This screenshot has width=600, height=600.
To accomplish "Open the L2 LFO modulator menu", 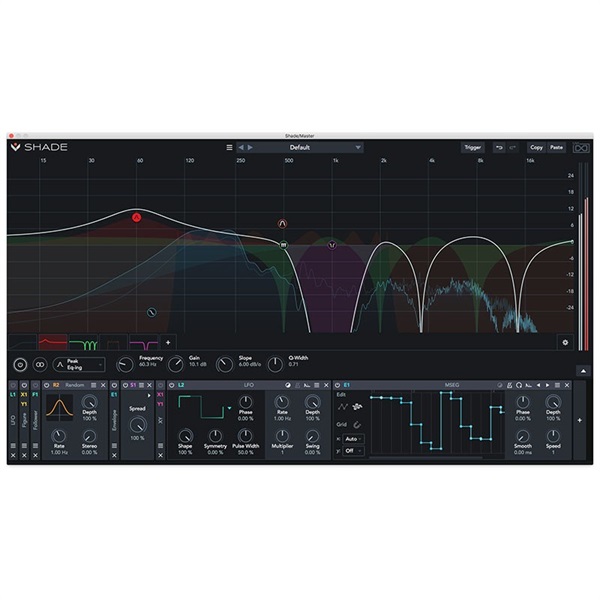I will tap(317, 385).
